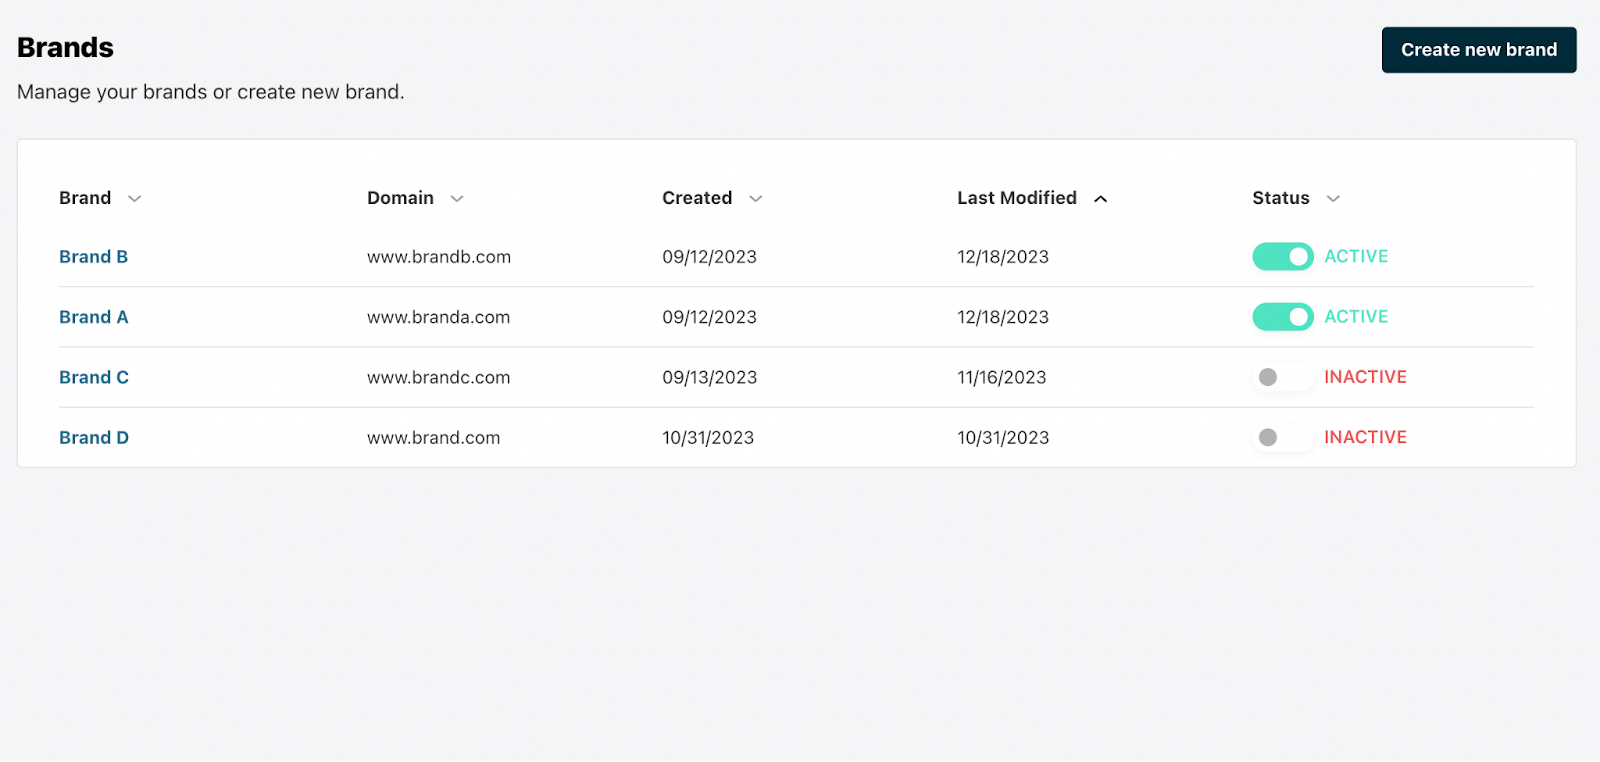This screenshot has height=762, width=1600.
Task: Sort table by Brand column header text
Action: (x=85, y=198)
